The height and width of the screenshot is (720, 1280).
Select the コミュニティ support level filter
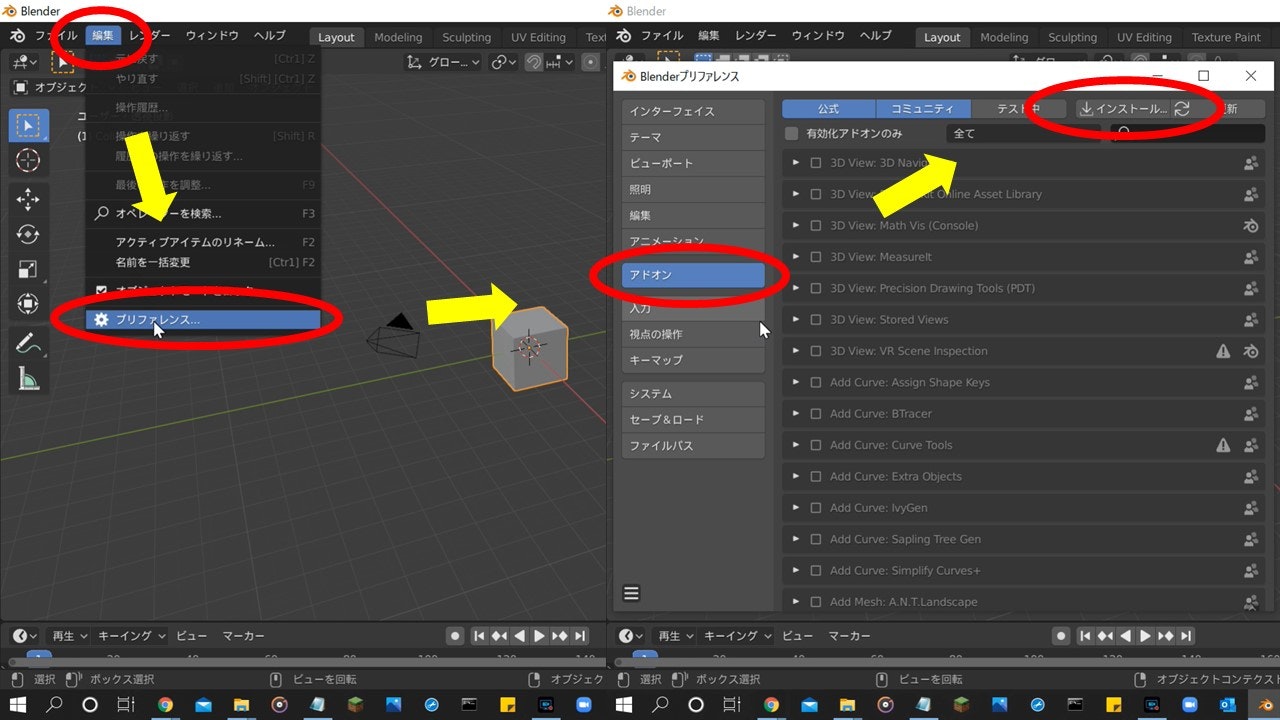(922, 109)
